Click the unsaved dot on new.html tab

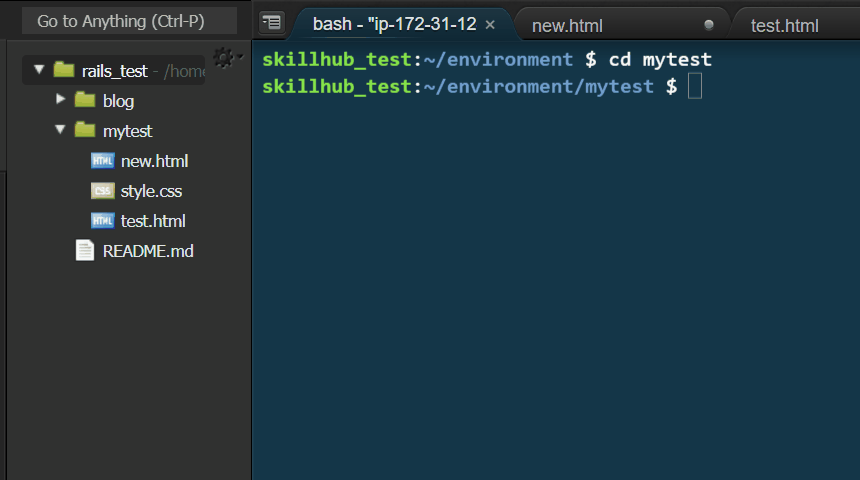coord(709,25)
